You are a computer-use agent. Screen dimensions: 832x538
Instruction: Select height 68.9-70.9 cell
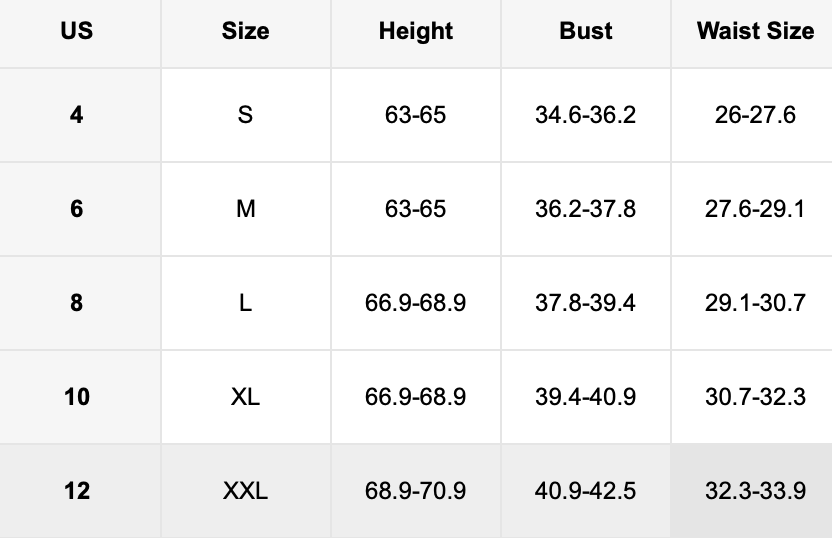pyautogui.click(x=416, y=491)
